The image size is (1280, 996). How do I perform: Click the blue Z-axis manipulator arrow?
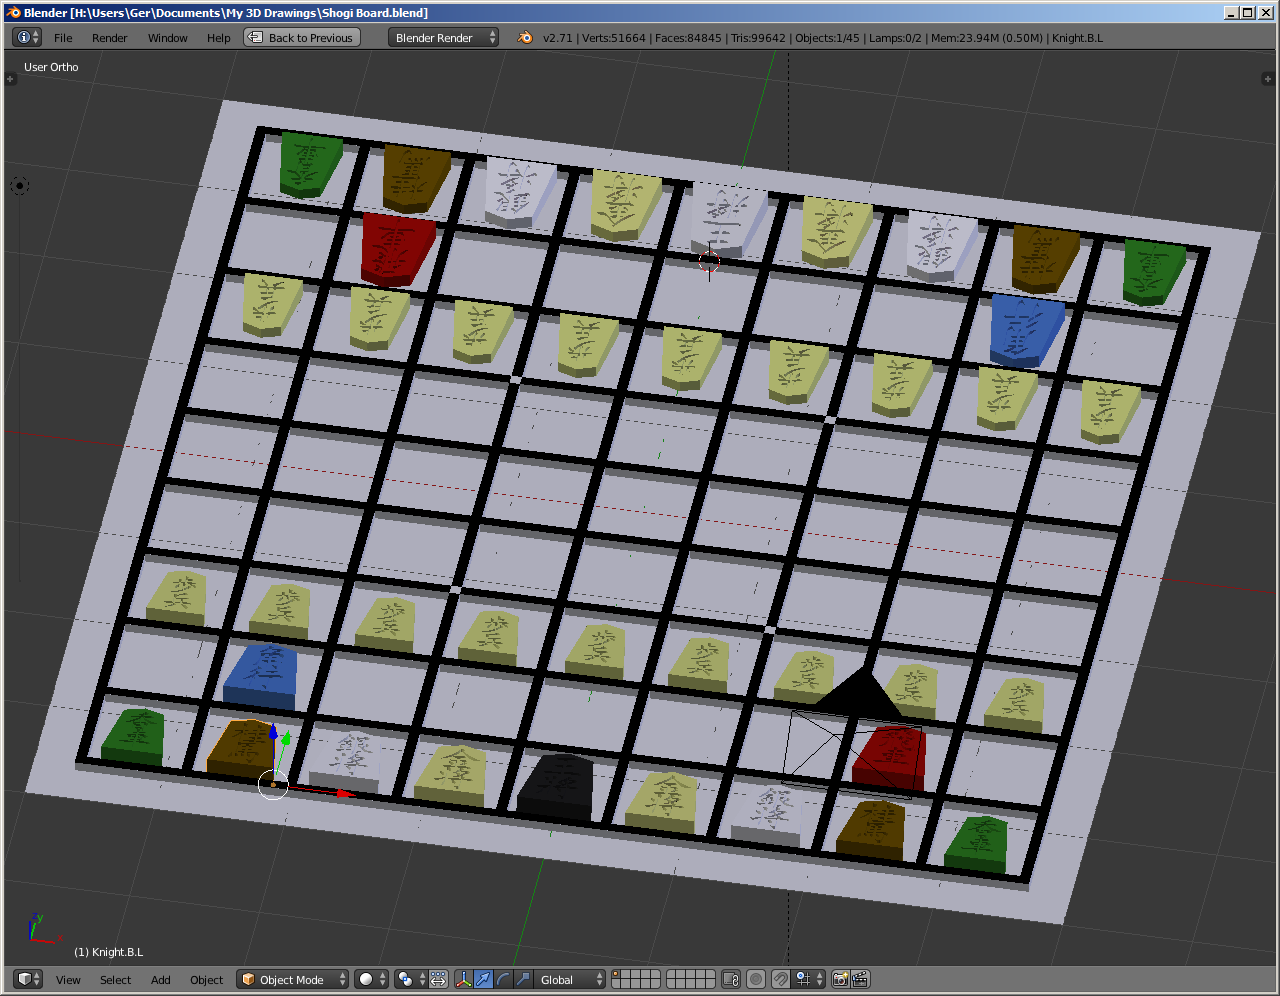tap(273, 734)
